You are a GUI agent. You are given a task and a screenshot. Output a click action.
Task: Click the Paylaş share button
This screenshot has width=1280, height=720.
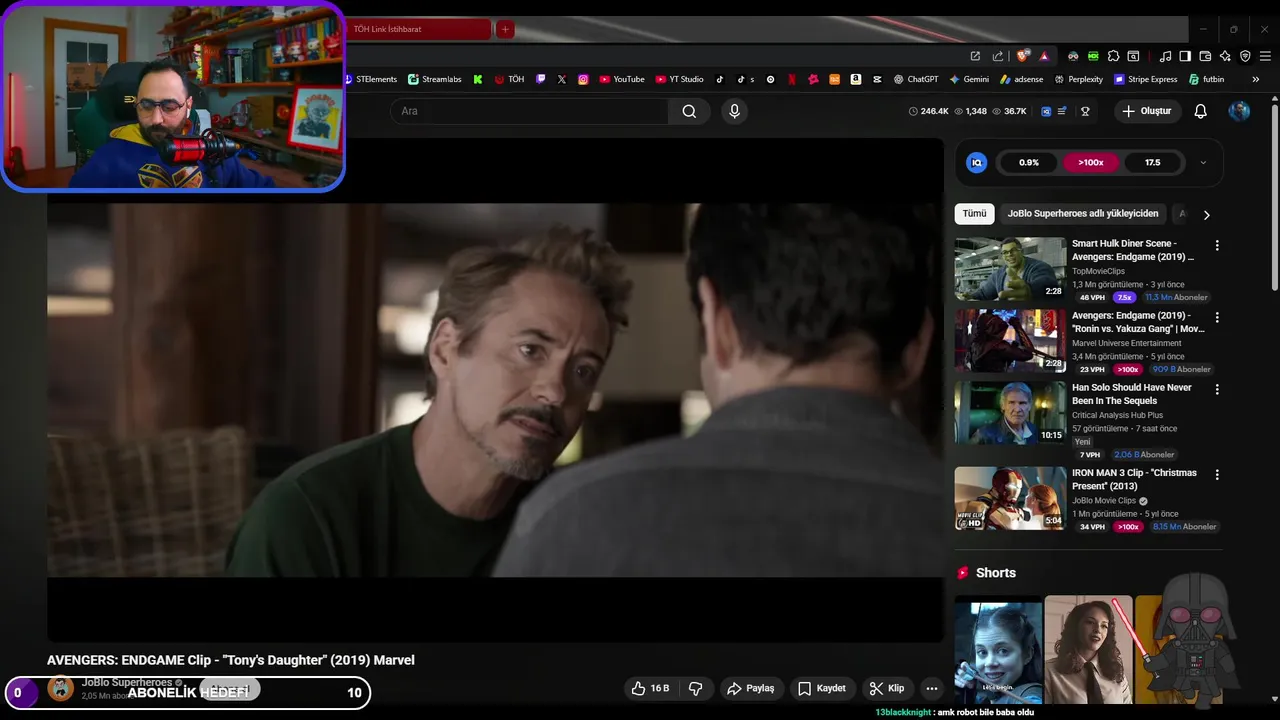tap(751, 688)
